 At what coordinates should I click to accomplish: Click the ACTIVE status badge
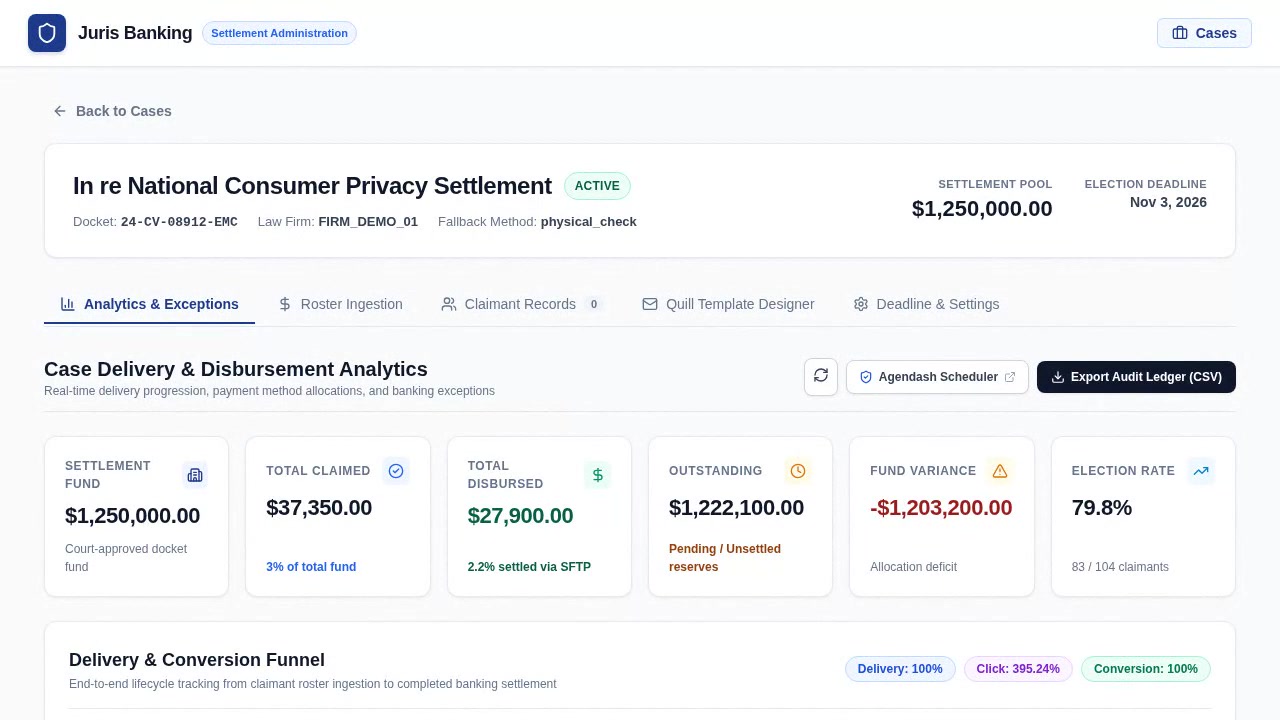597,186
